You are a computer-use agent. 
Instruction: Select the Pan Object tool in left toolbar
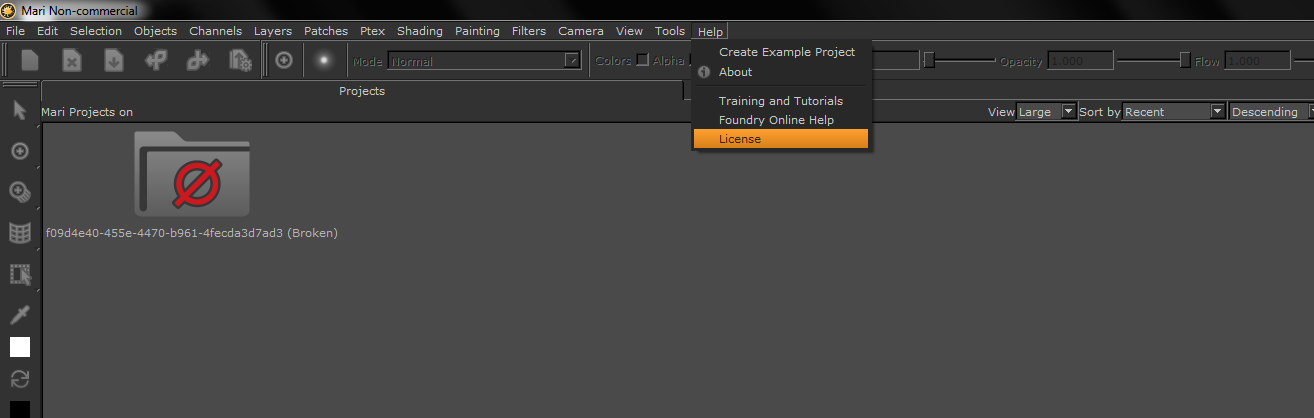click(19, 151)
